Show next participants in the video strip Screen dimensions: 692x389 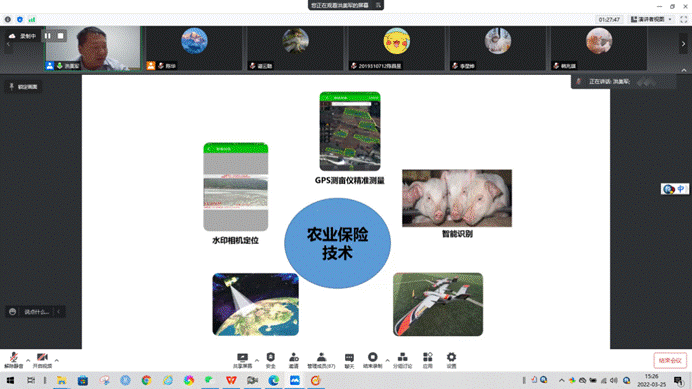[x=684, y=44]
